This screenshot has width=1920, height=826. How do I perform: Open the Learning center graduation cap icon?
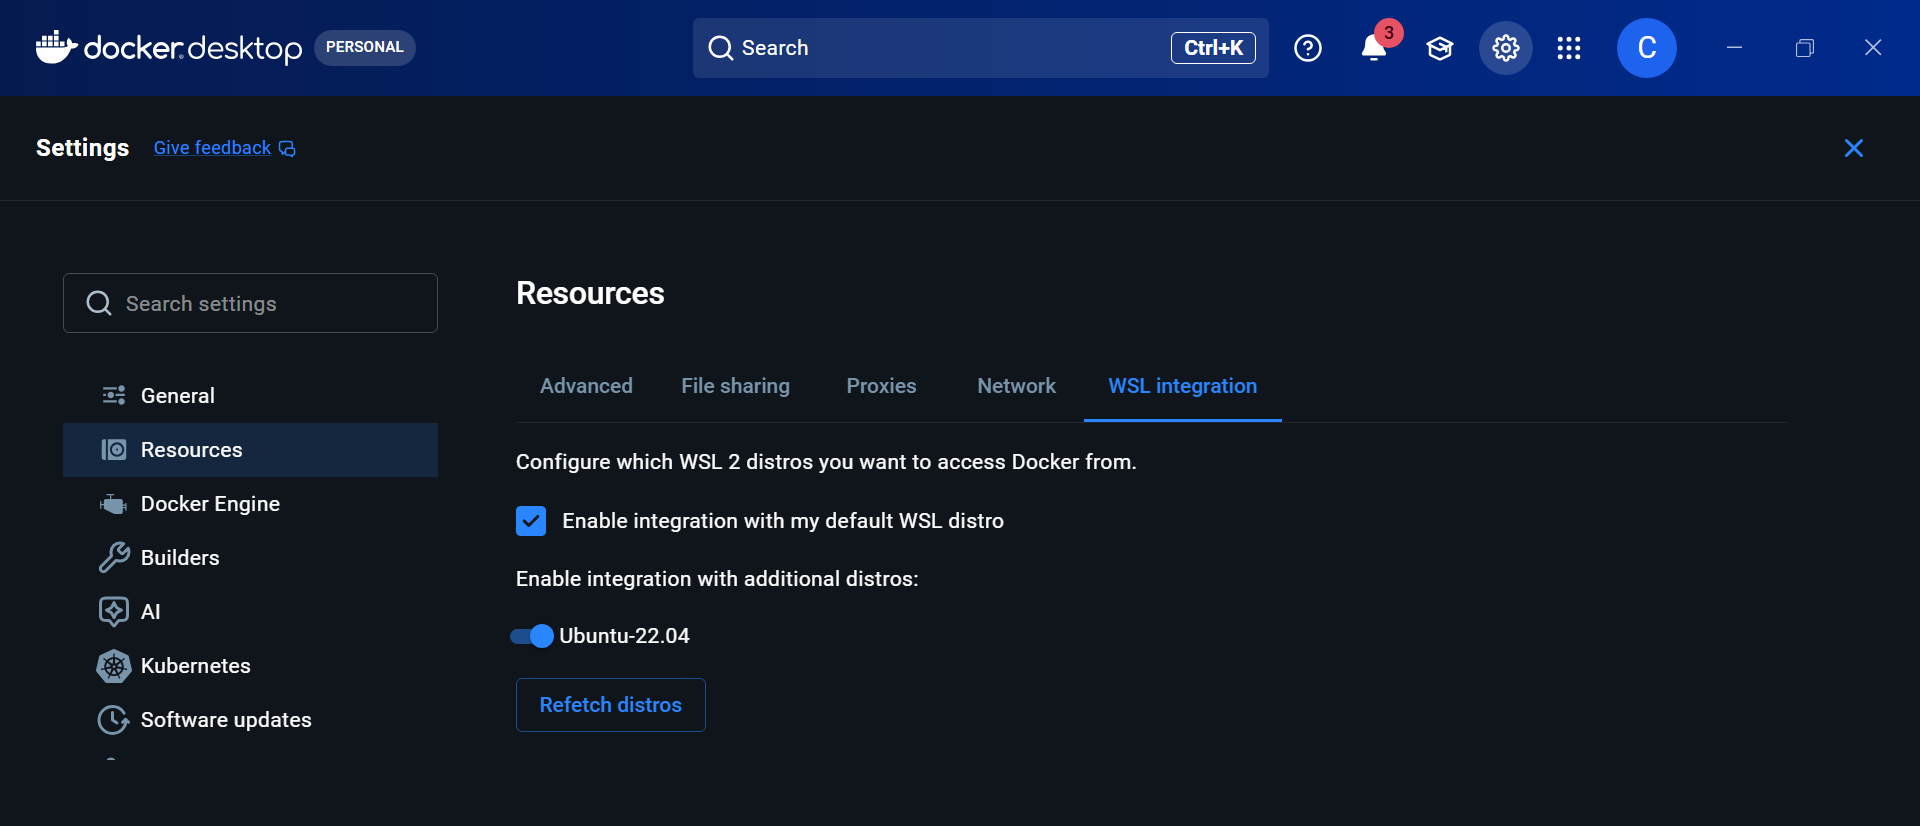(1440, 48)
